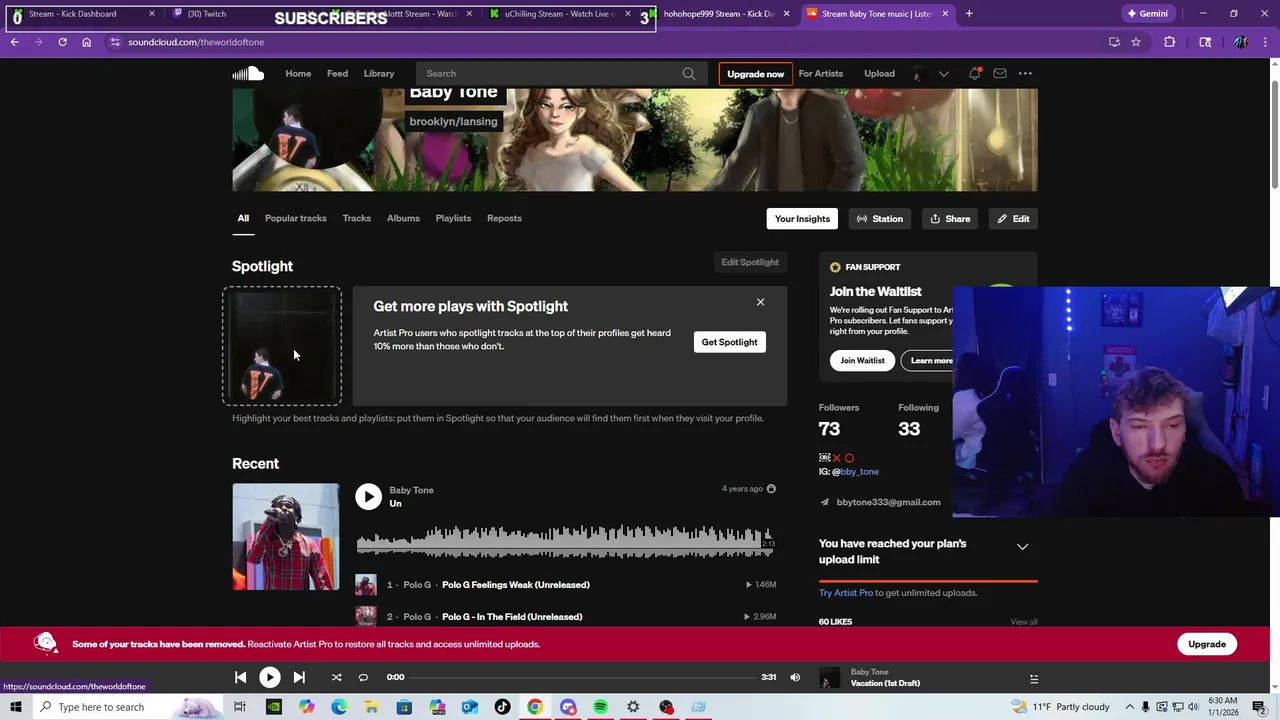Click the profile avatar in header
1280x720 pixels.
click(917, 73)
